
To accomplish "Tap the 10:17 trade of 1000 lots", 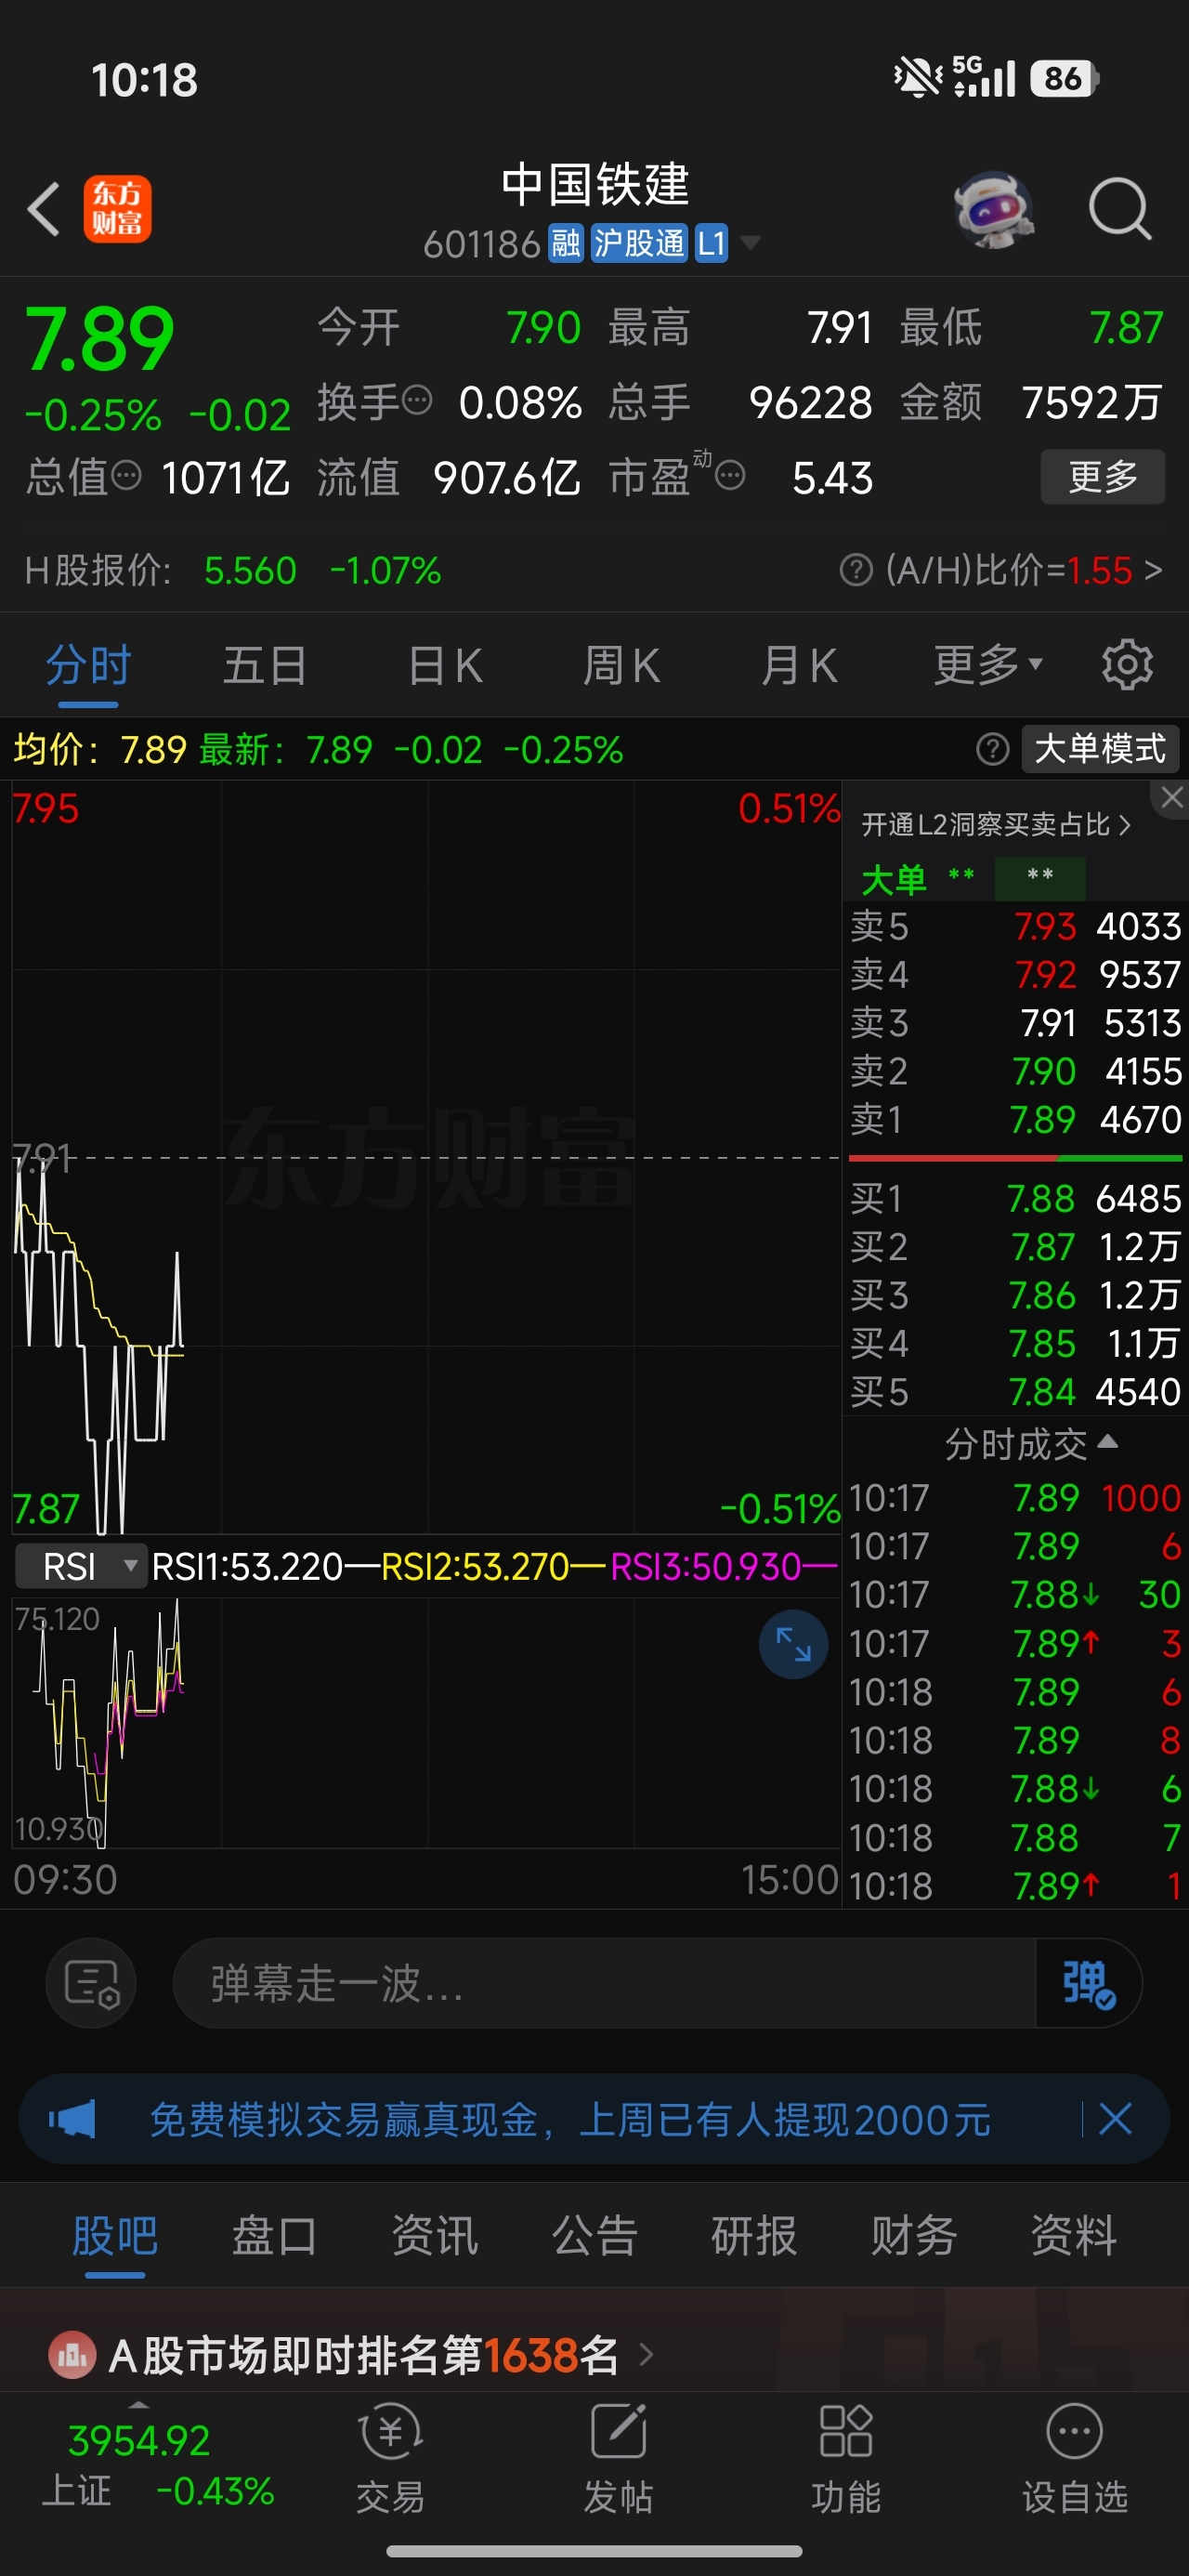I will [x=1015, y=1497].
